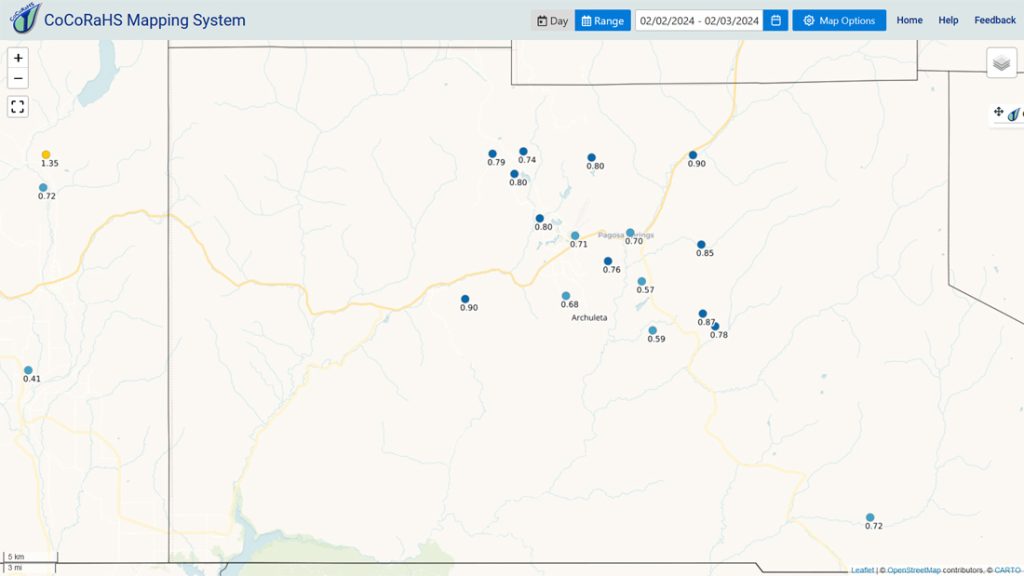Select the 0.71 station marker

coord(575,236)
